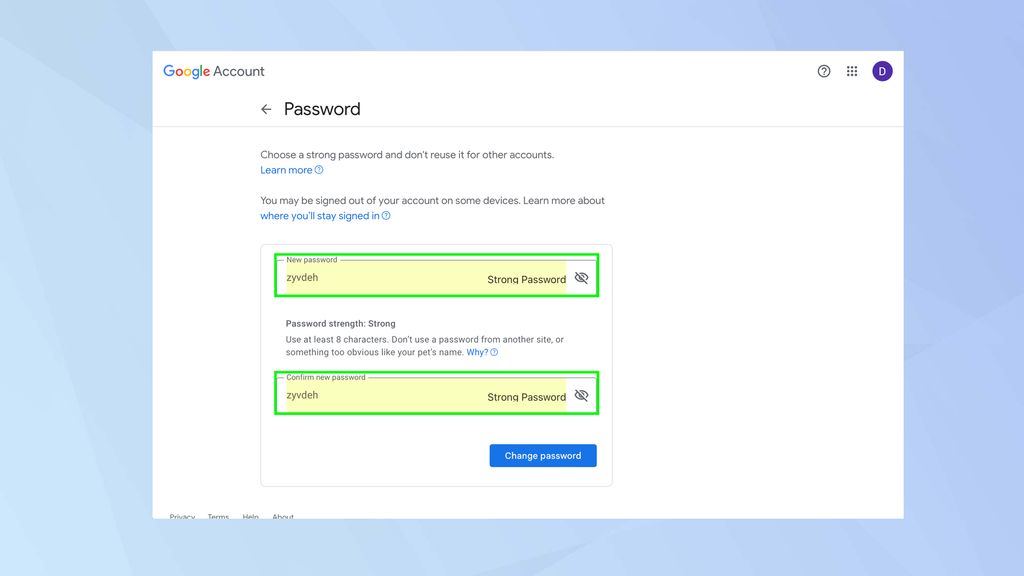Open the account avatar menu

[882, 71]
